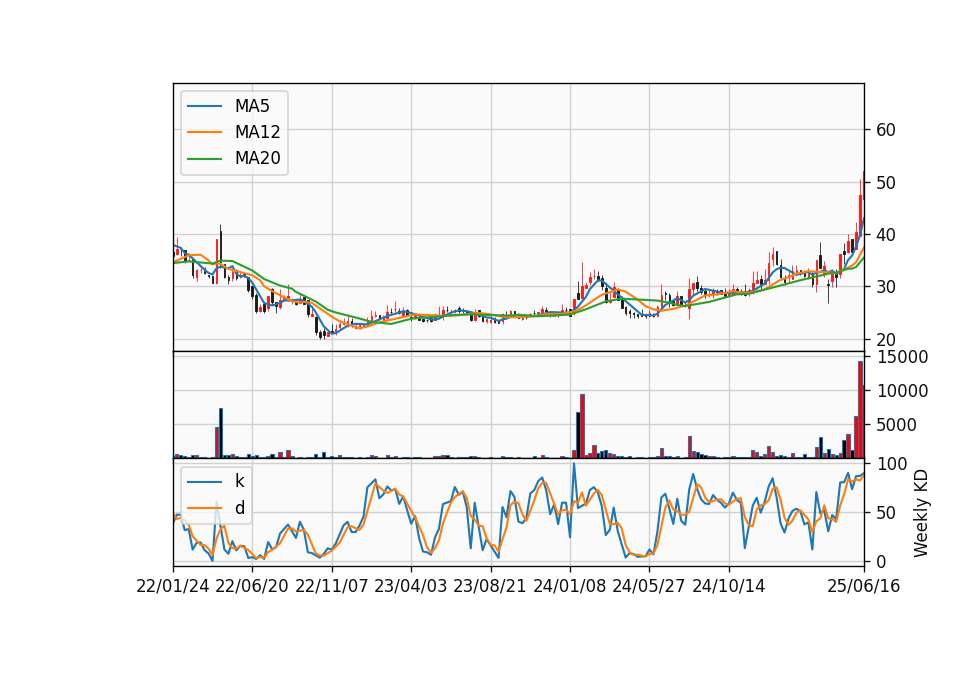Click the date label 24/05/27
This screenshot has width=960, height=690.
(648, 586)
